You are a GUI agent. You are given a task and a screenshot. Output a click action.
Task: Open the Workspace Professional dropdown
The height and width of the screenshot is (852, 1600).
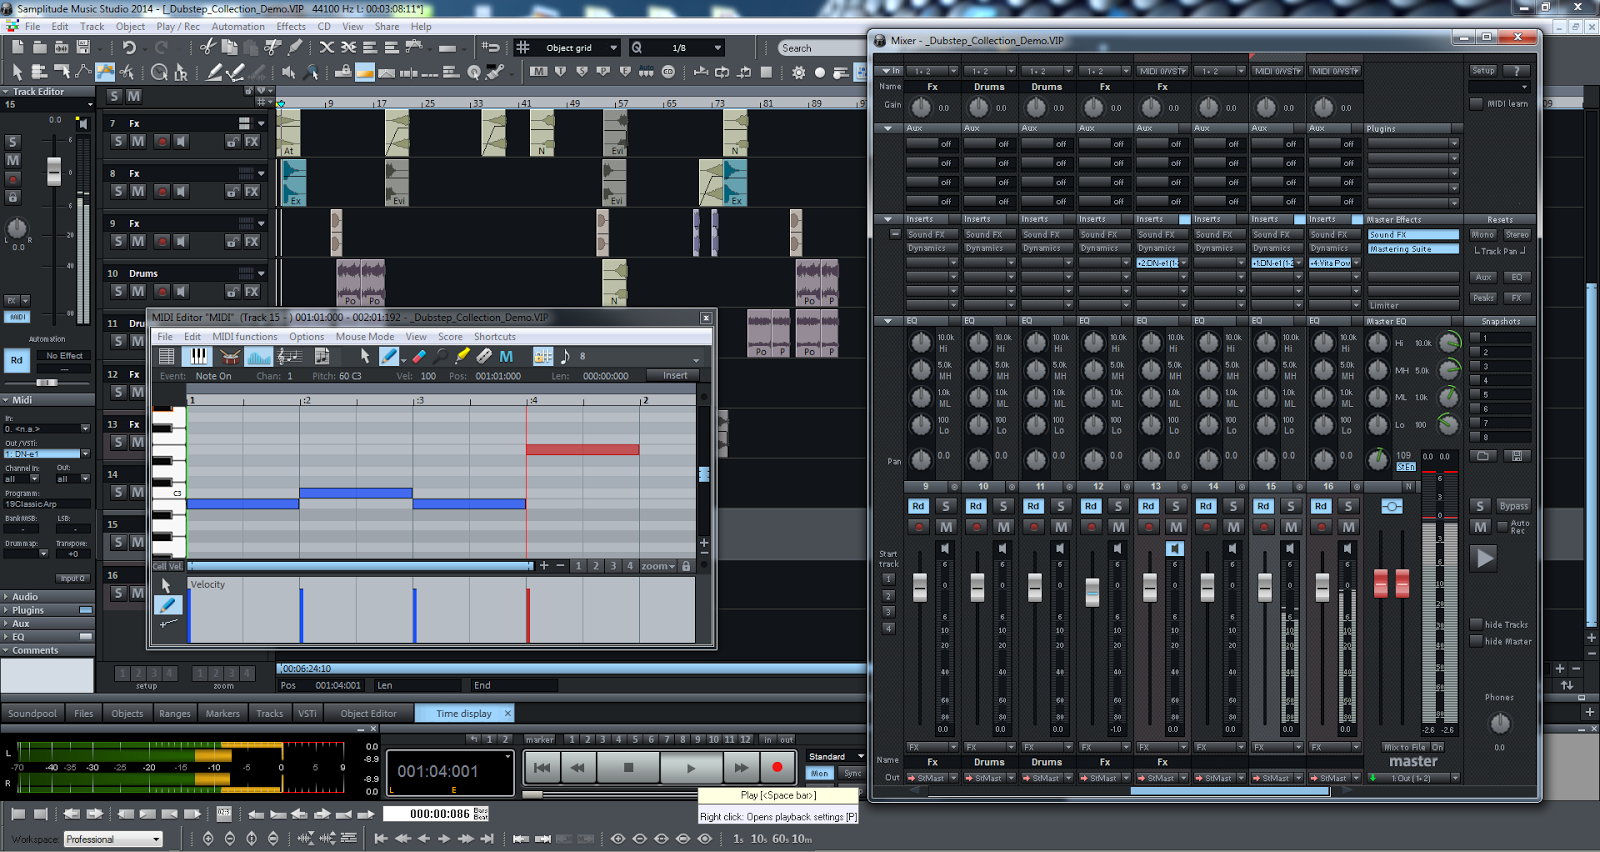pos(113,839)
